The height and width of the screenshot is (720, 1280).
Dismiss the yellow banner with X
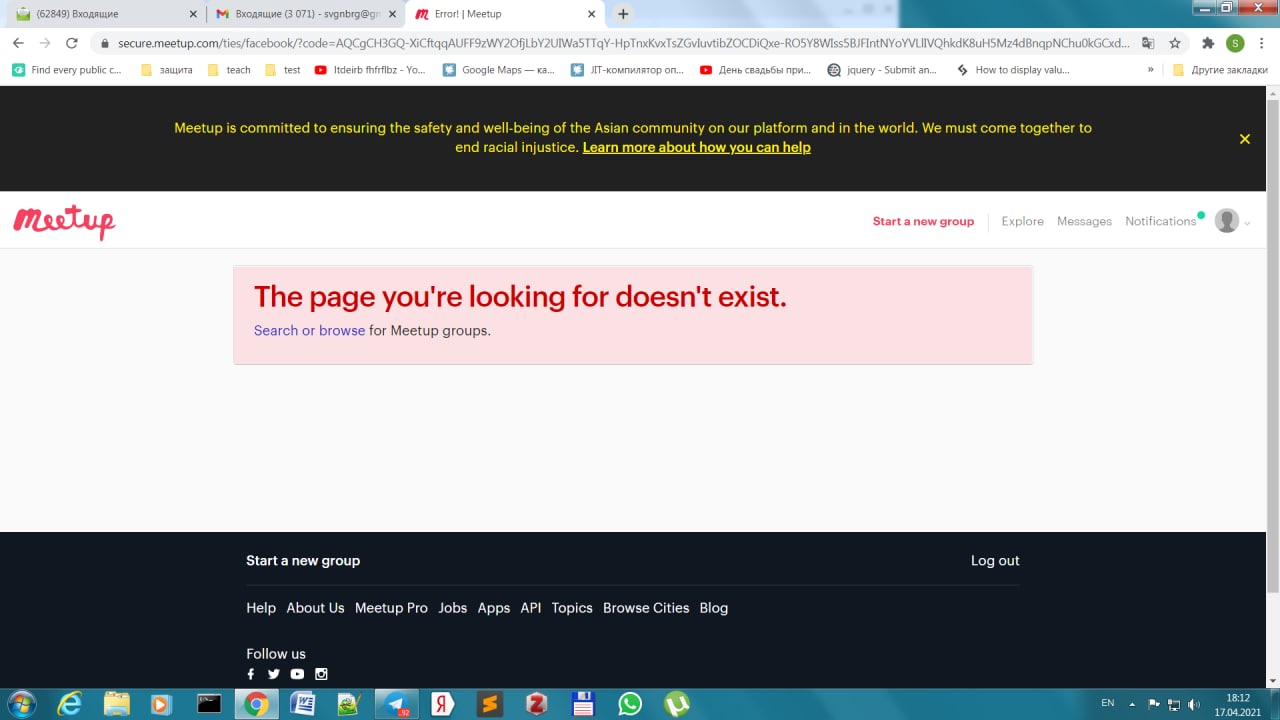click(x=1245, y=139)
